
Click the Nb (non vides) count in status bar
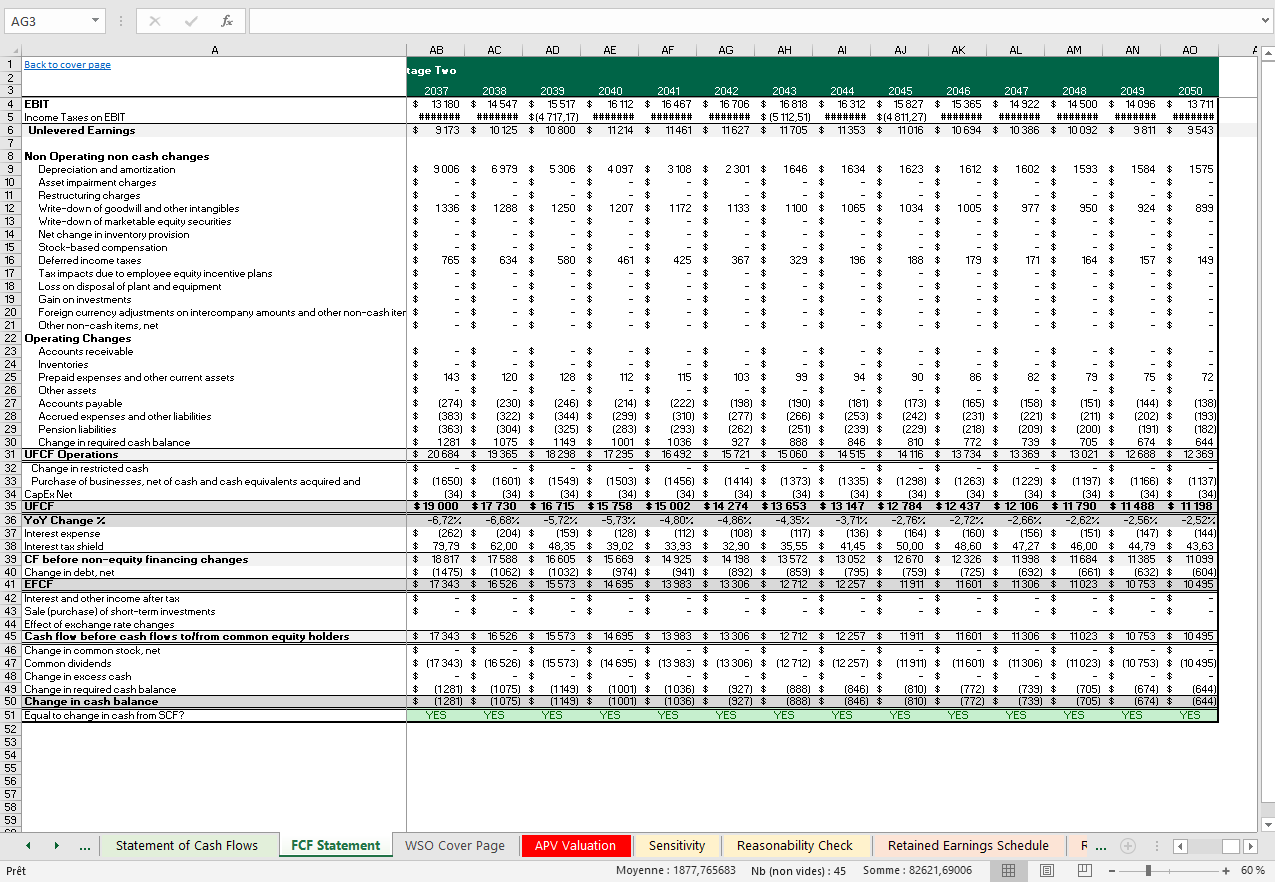pos(799,871)
